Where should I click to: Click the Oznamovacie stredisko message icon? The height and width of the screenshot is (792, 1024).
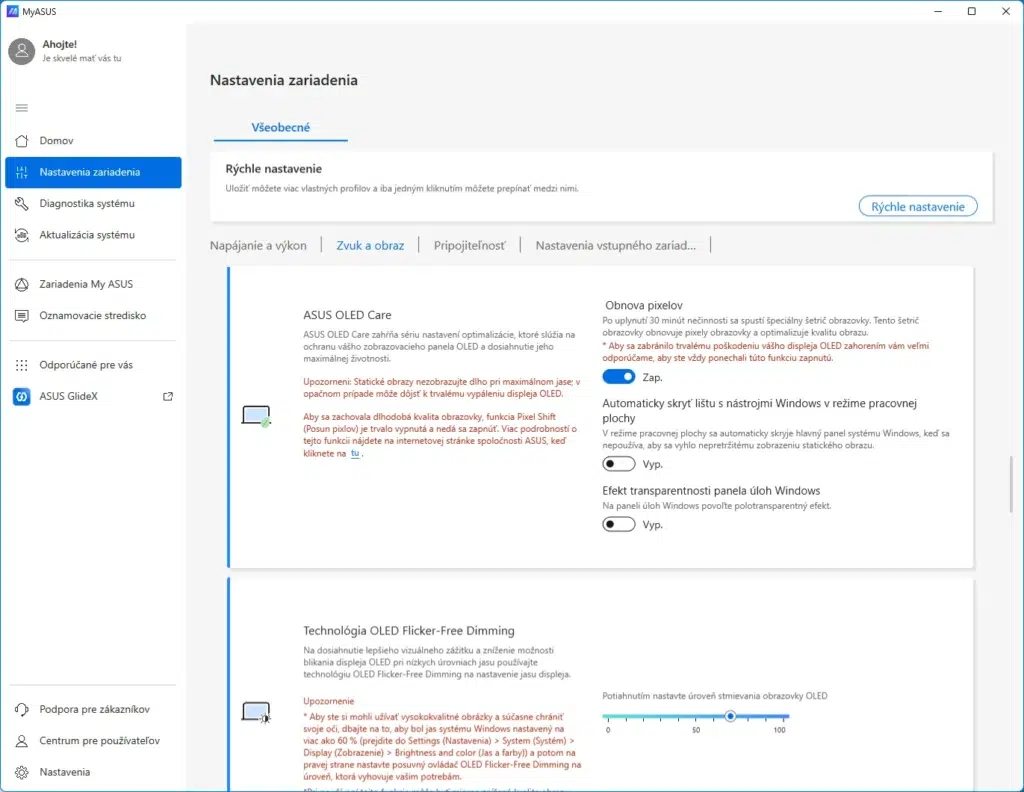pyautogui.click(x=22, y=316)
